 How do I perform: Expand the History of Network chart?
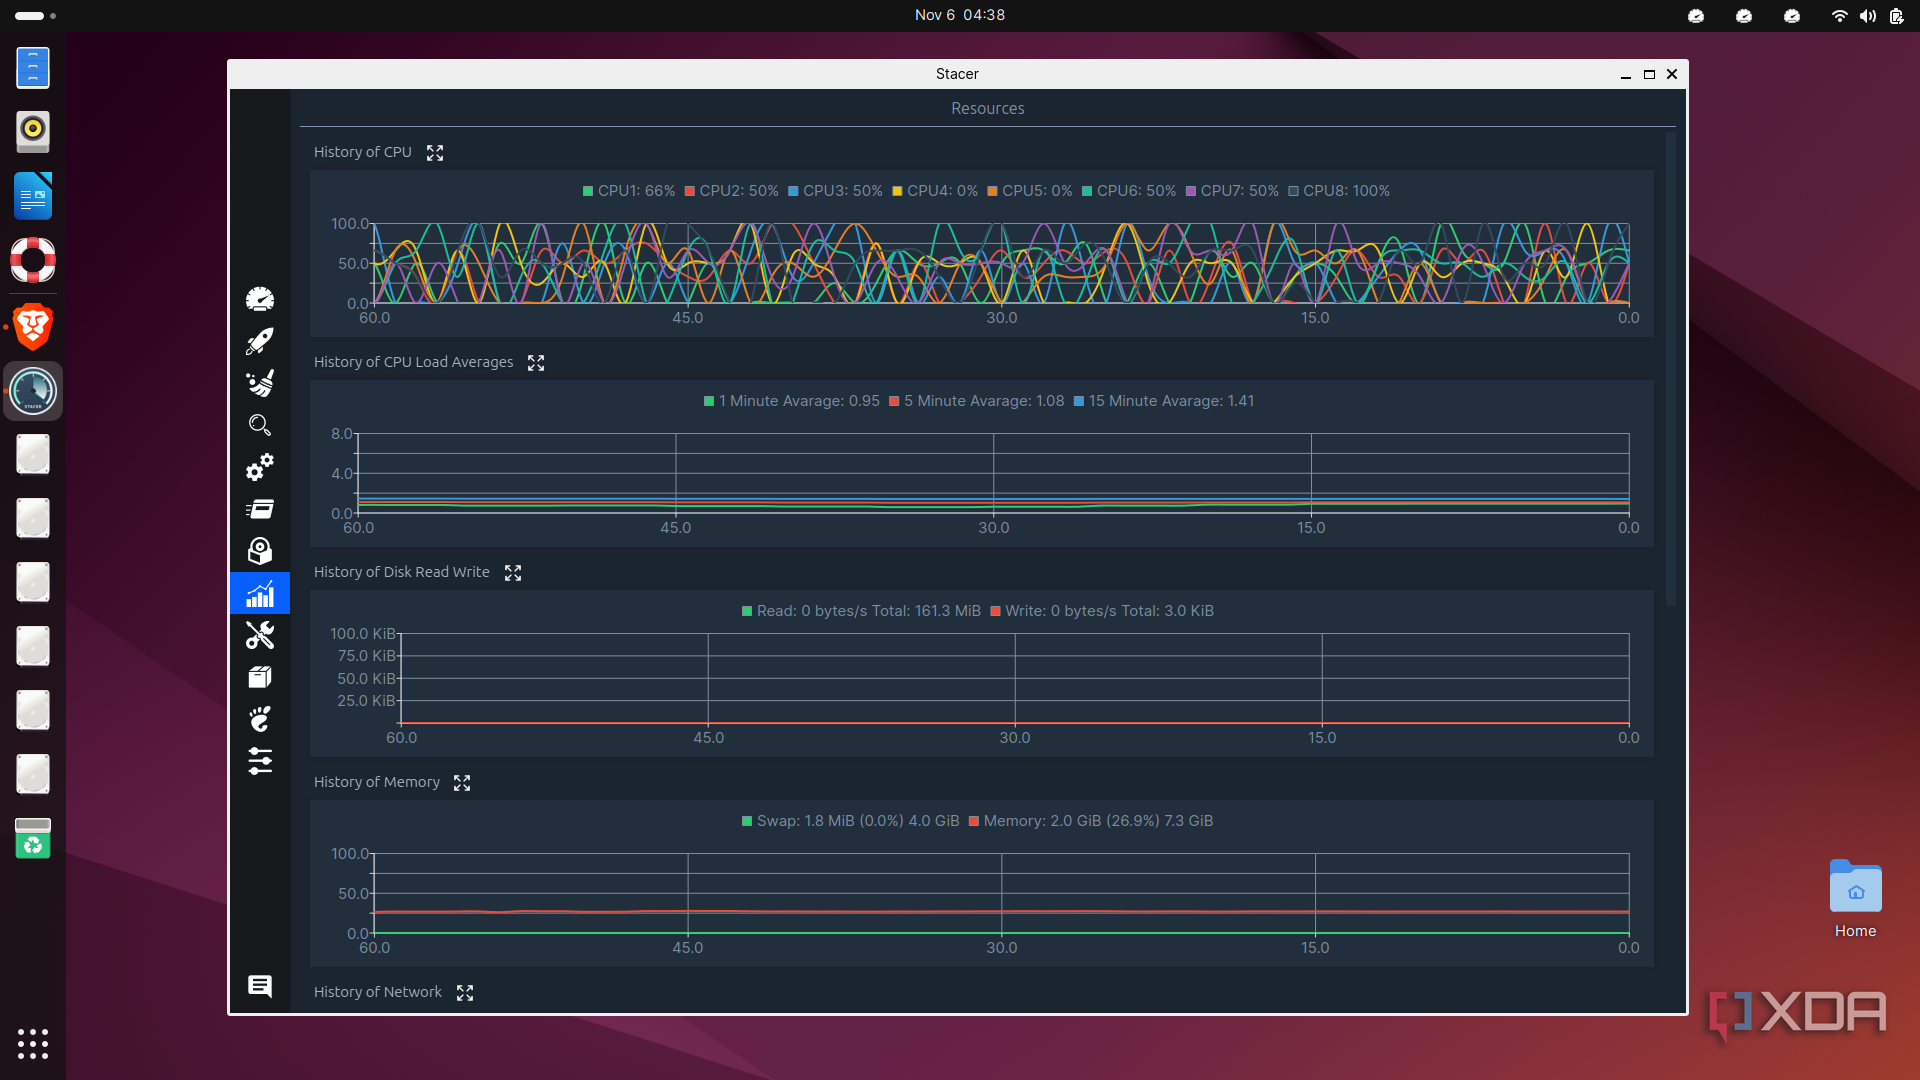(x=465, y=993)
